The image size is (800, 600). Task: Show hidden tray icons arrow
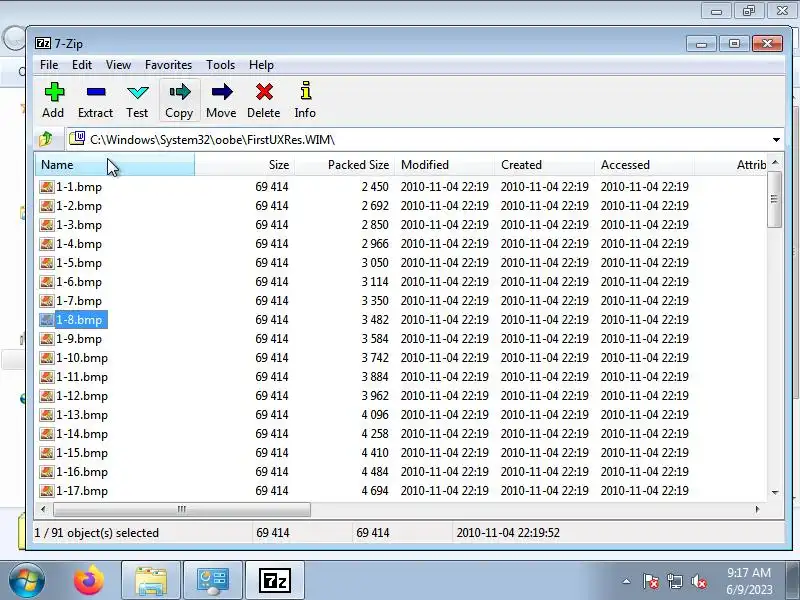point(627,581)
